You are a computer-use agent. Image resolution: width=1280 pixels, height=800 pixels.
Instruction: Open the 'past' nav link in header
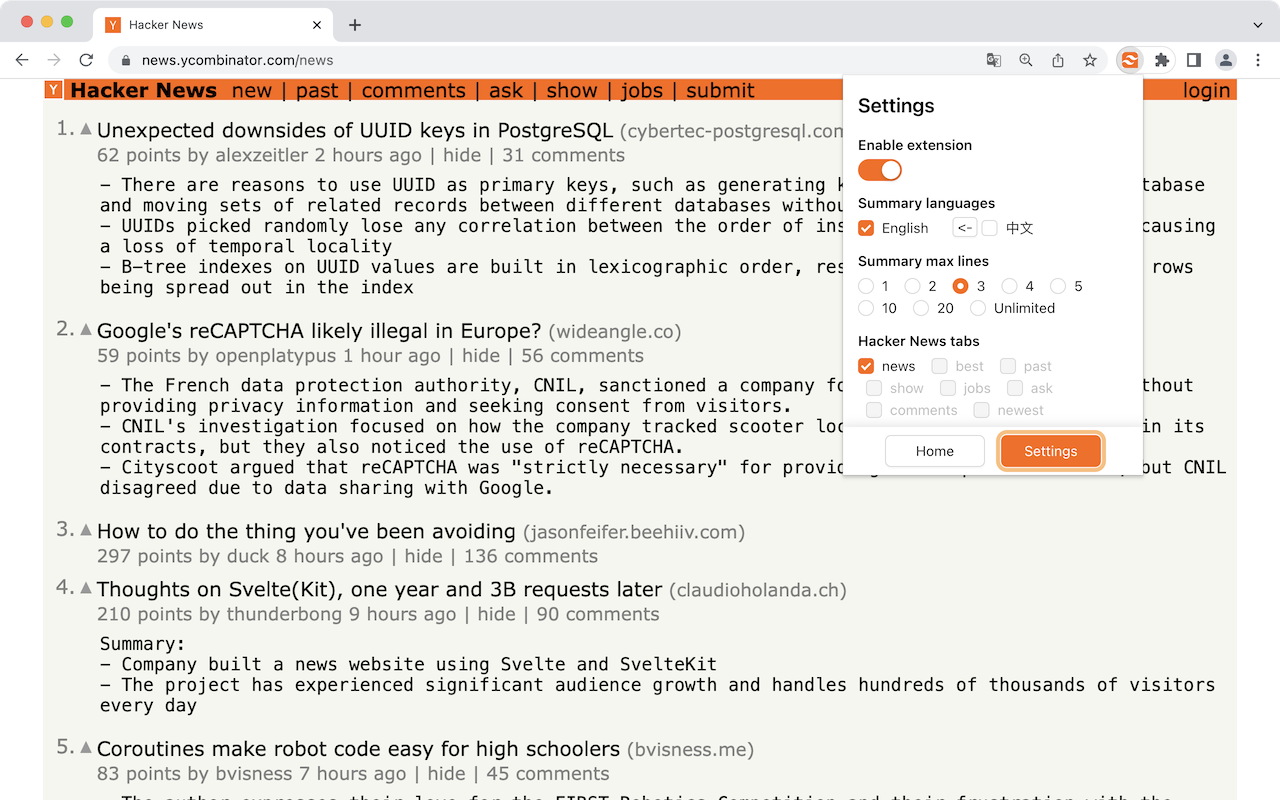tap(317, 90)
